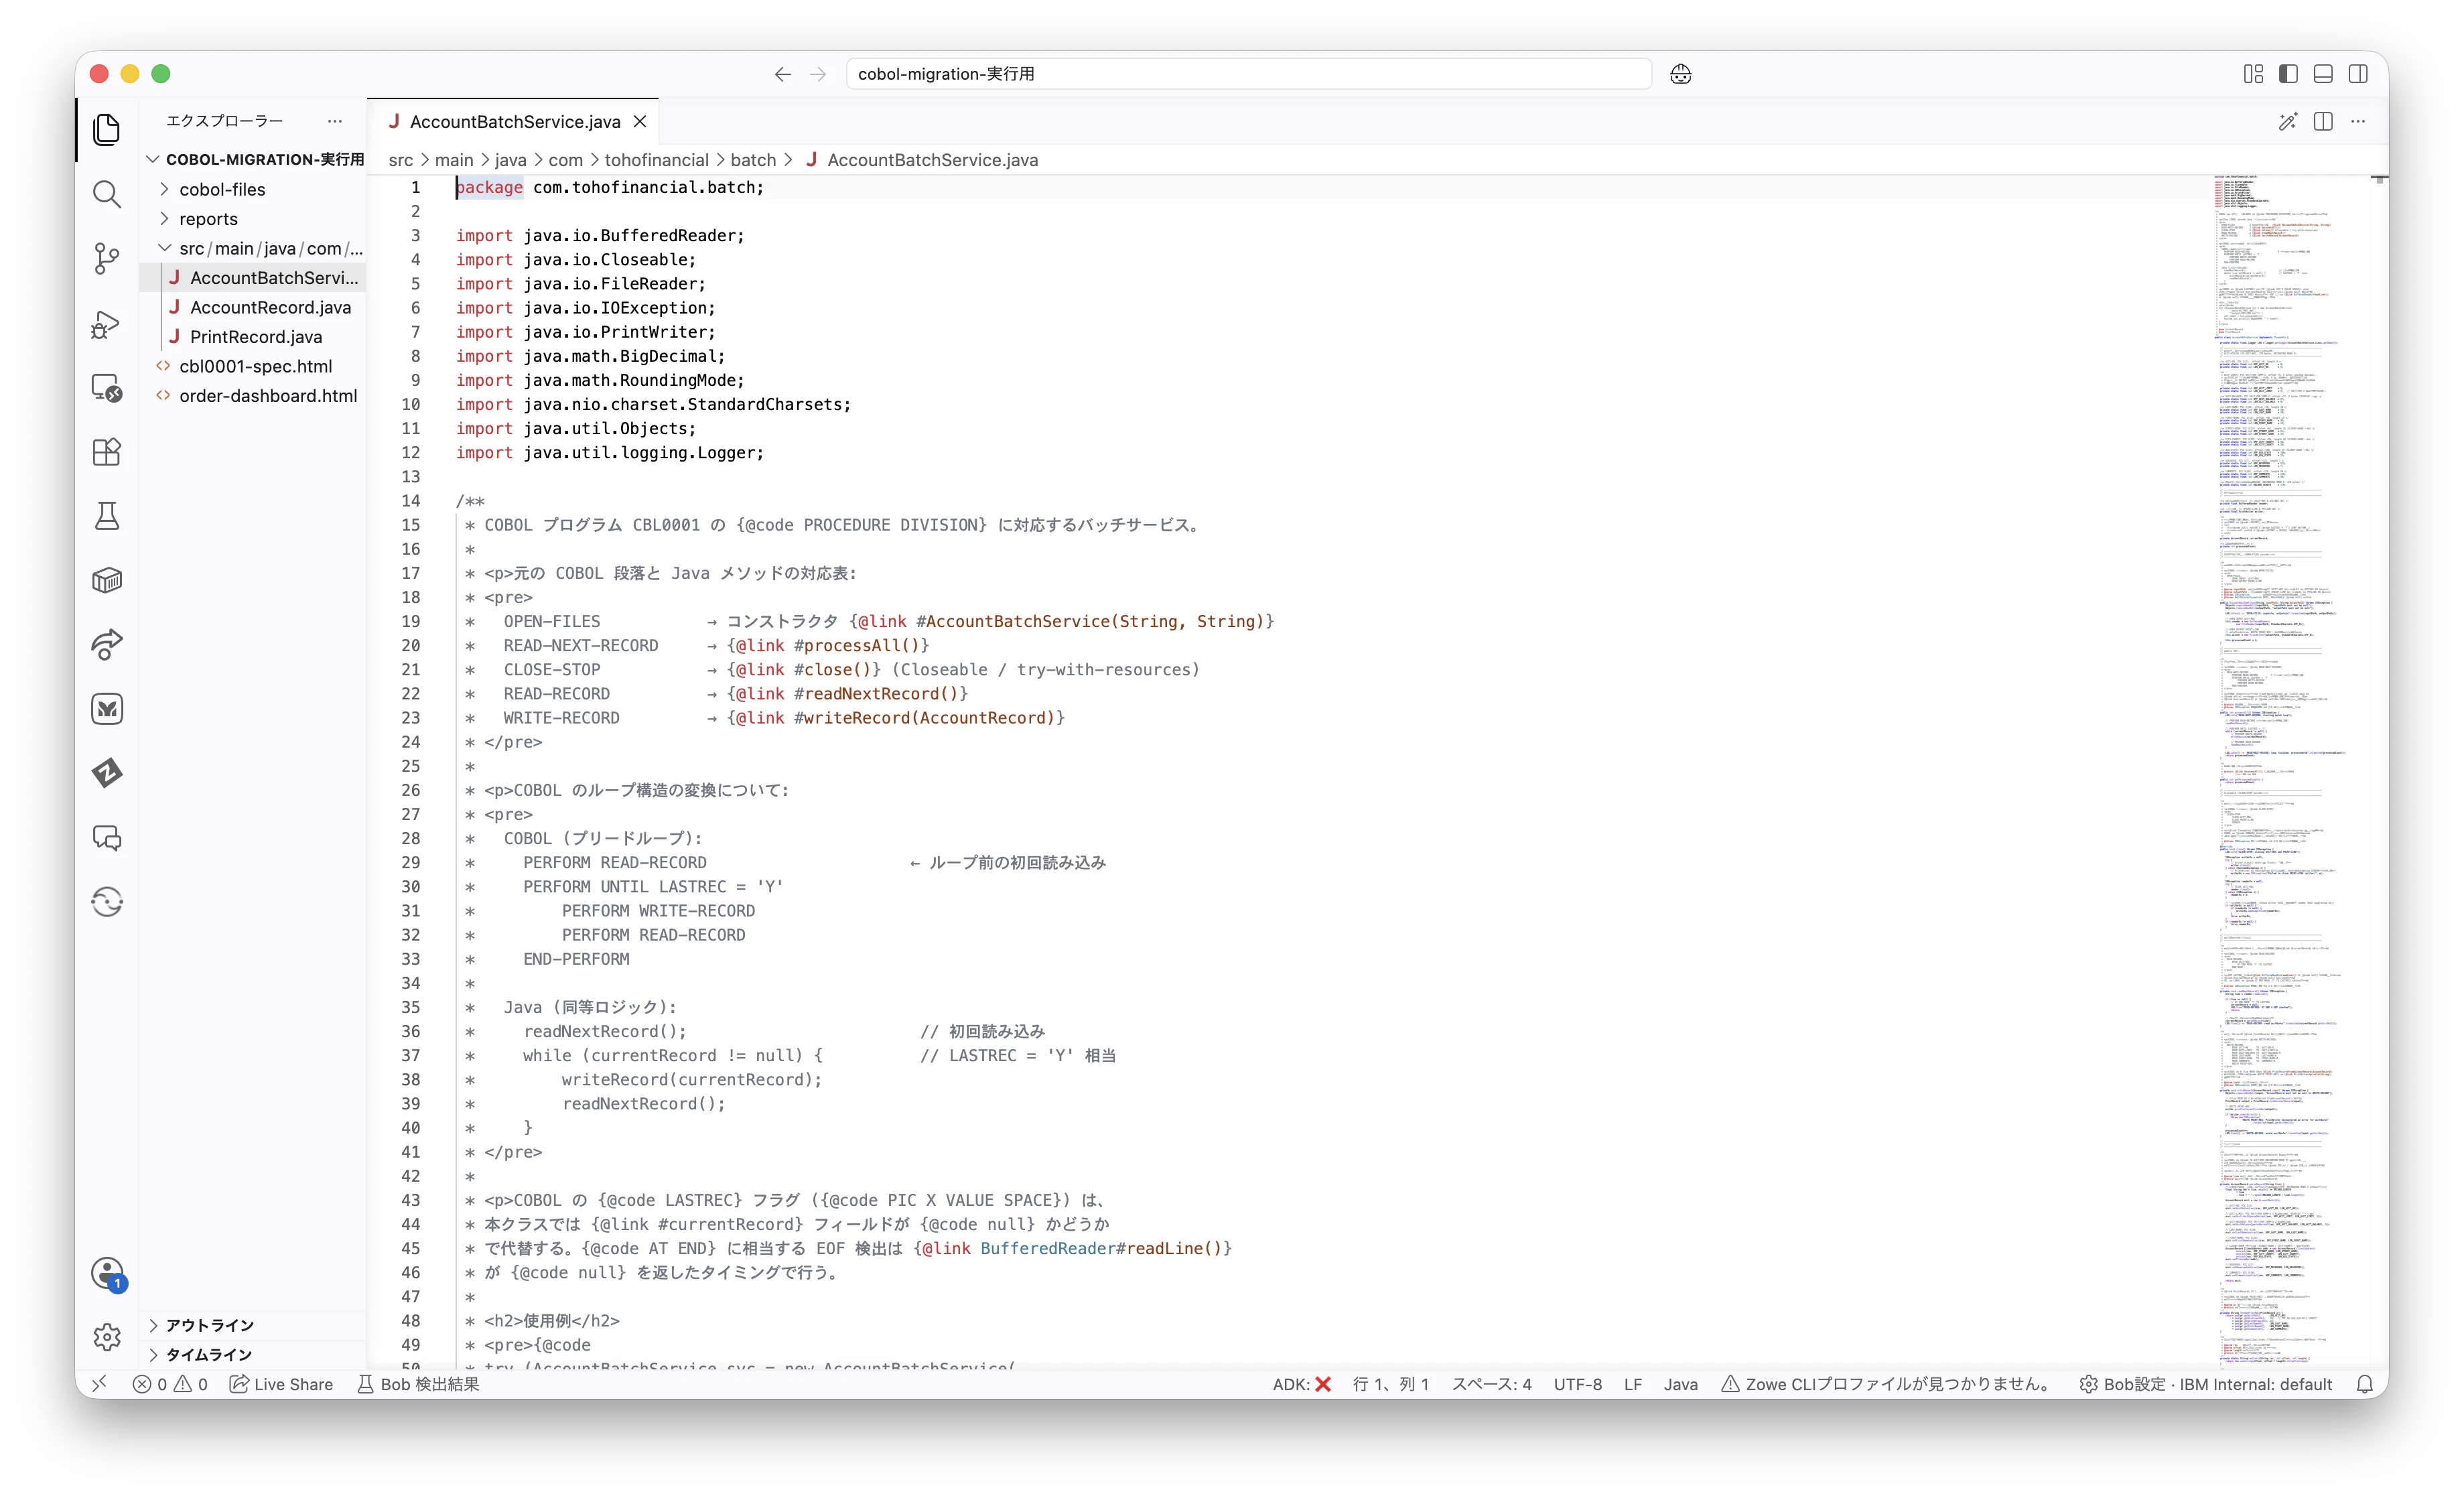Open the Accounts icon with badge
This screenshot has width=2464, height=1498.
(x=107, y=1273)
